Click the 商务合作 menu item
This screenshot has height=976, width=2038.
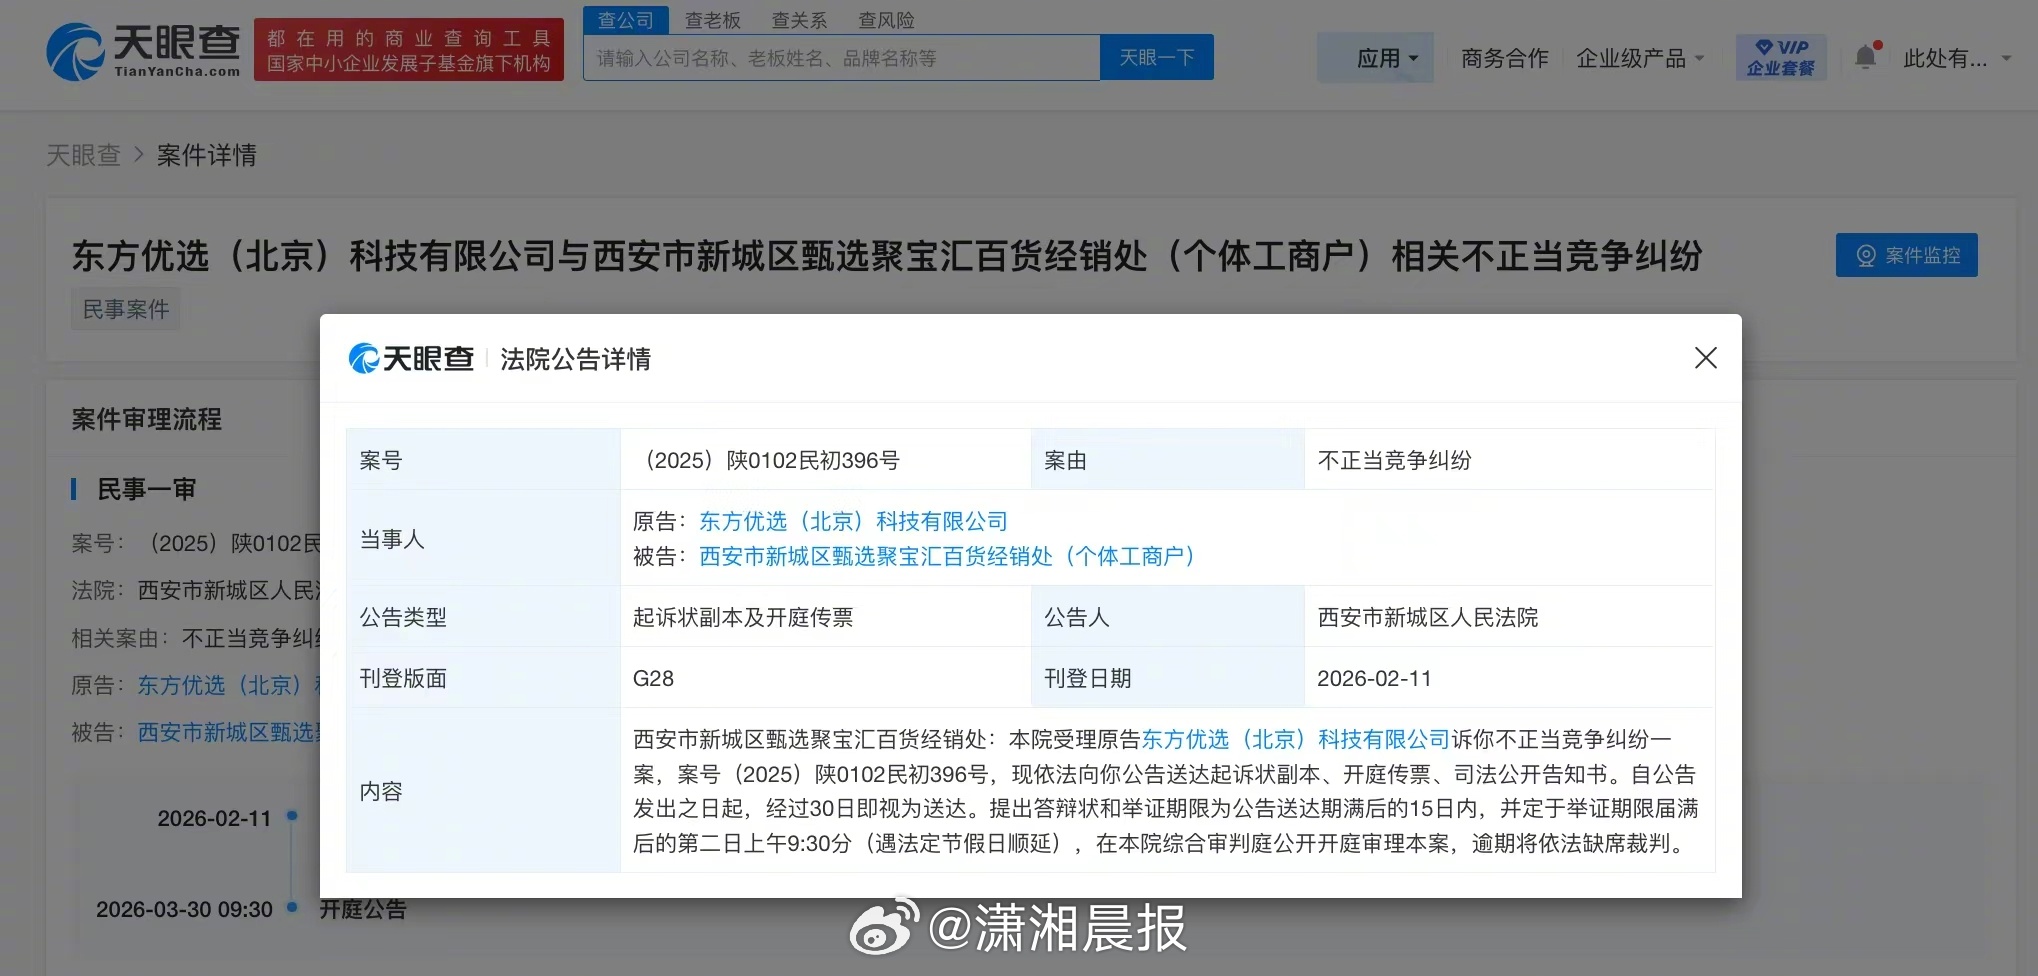click(x=1503, y=57)
